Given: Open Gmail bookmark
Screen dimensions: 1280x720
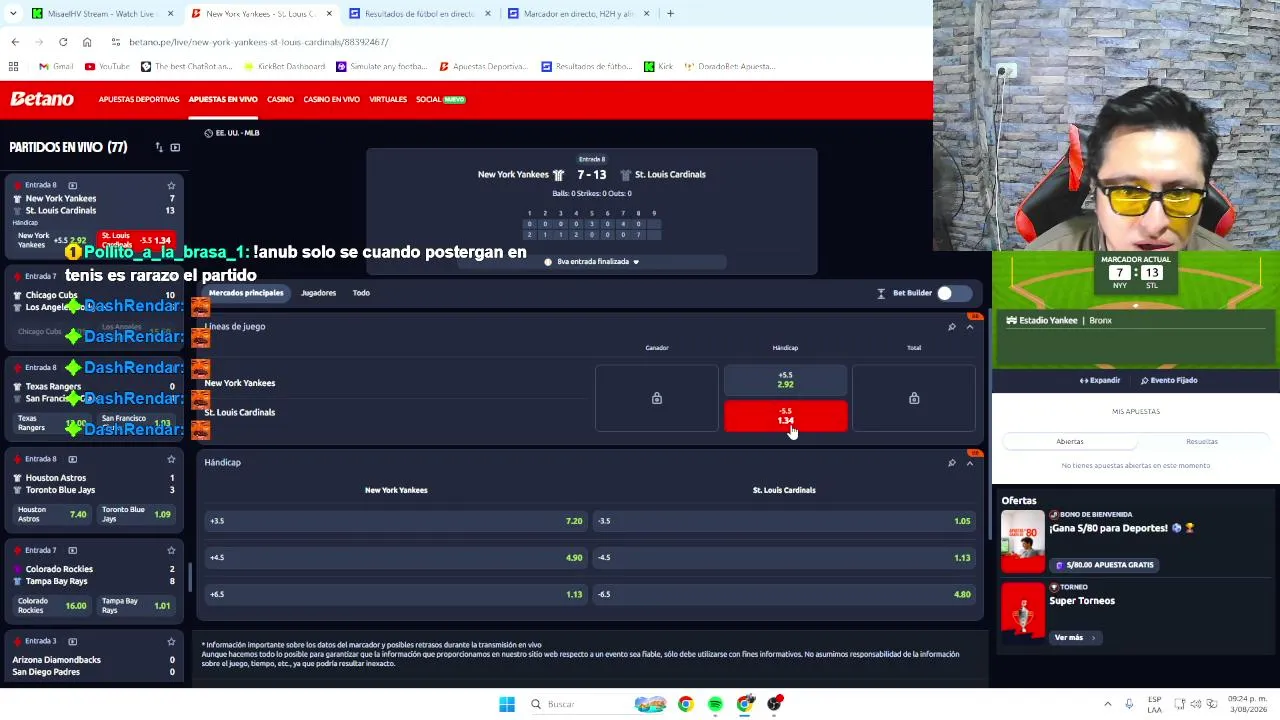Looking at the screenshot, I should [x=56, y=66].
